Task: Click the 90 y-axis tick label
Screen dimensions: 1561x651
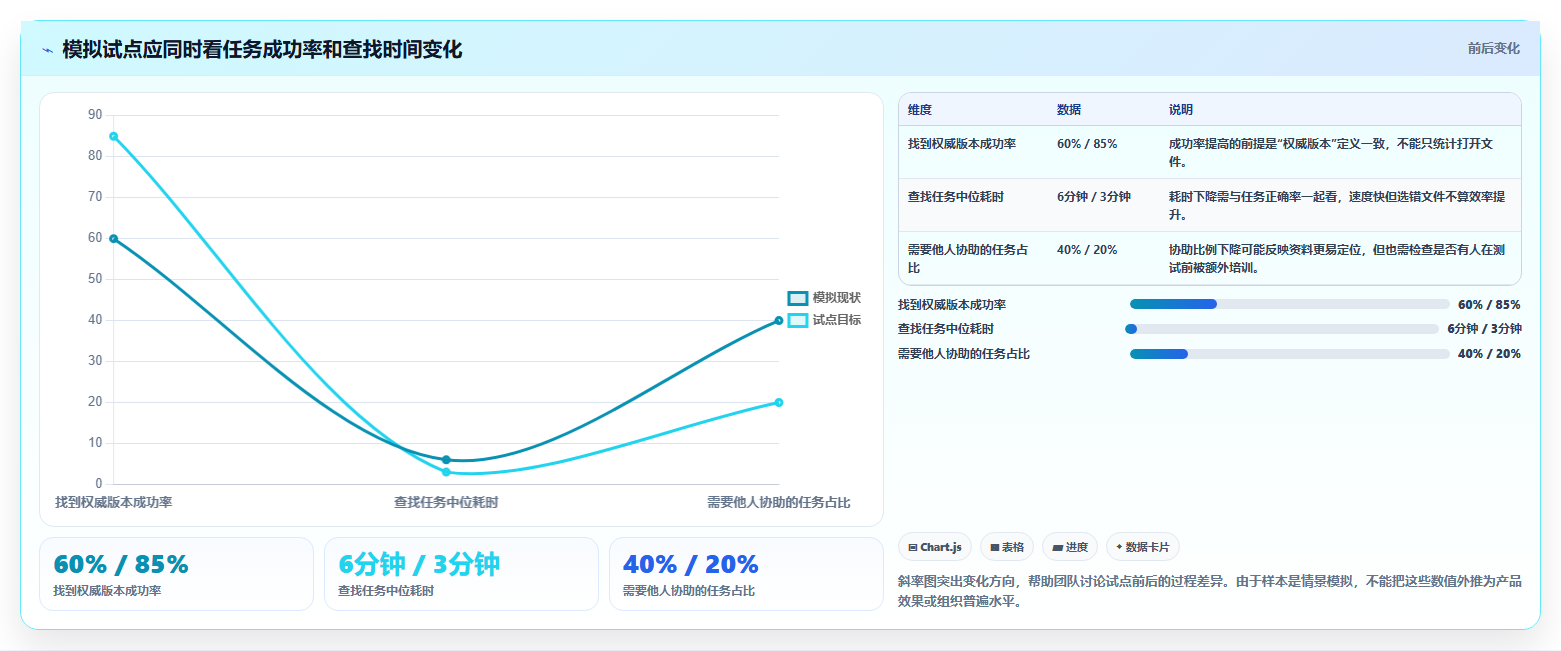Action: click(95, 115)
